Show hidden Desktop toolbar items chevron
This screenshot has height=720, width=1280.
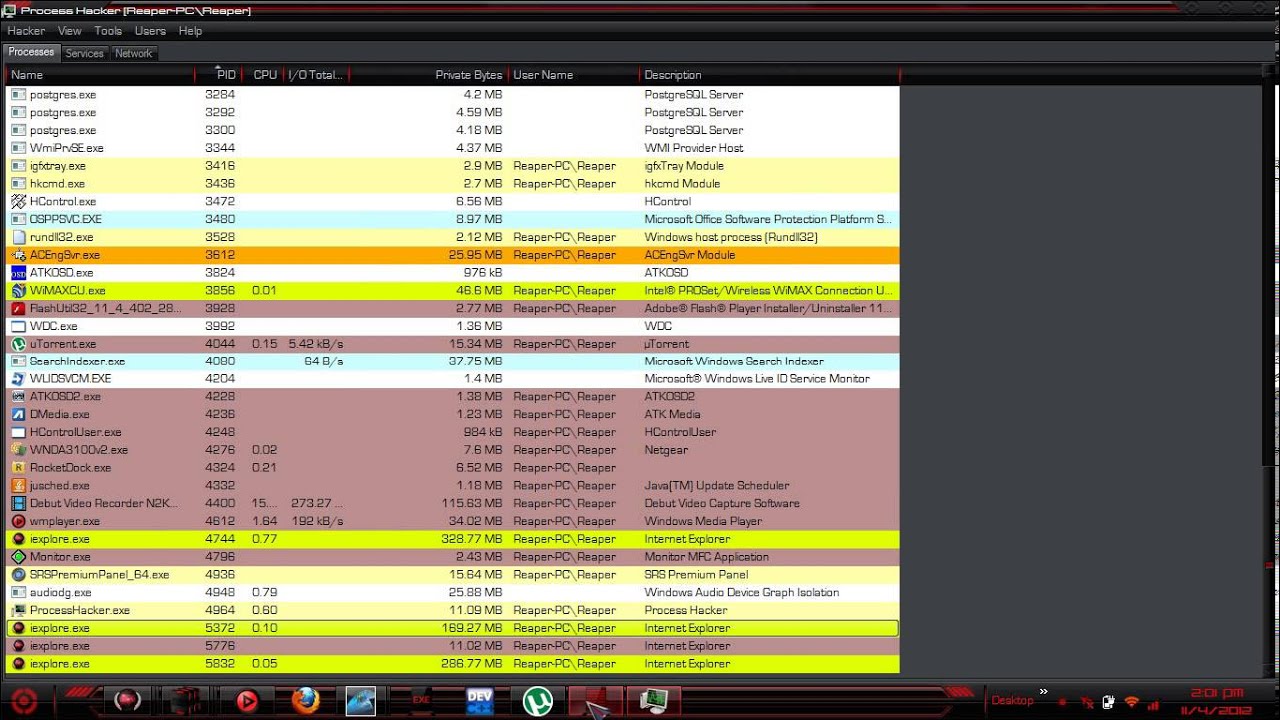[1044, 691]
